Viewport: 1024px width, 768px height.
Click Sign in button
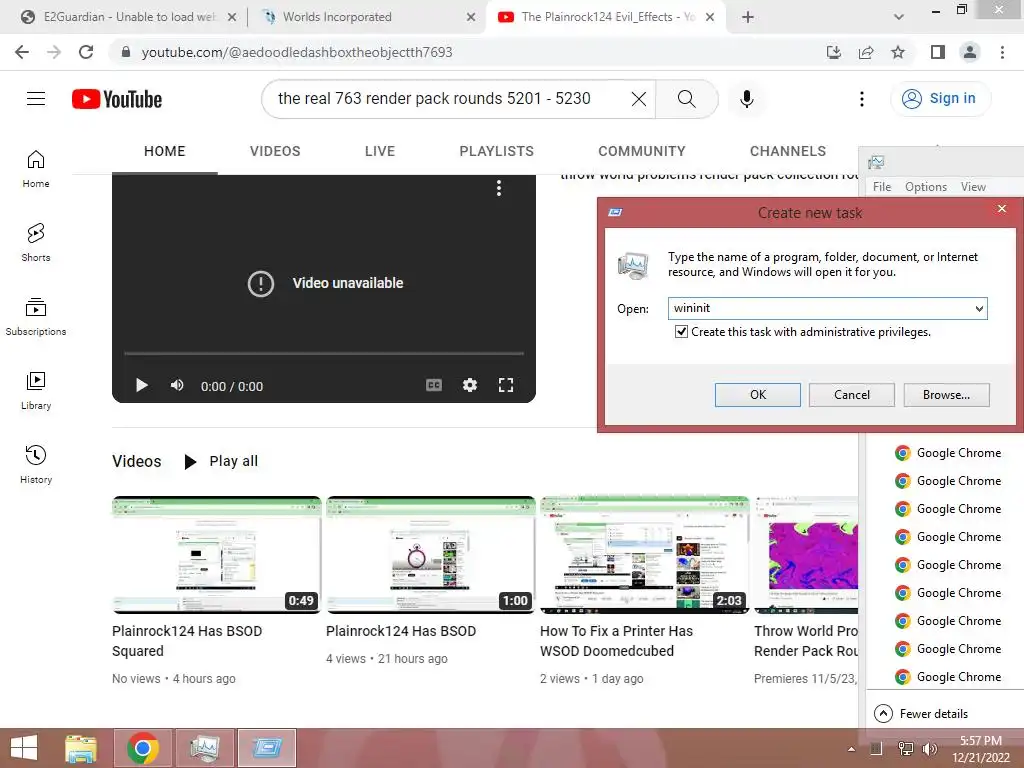click(x=940, y=99)
